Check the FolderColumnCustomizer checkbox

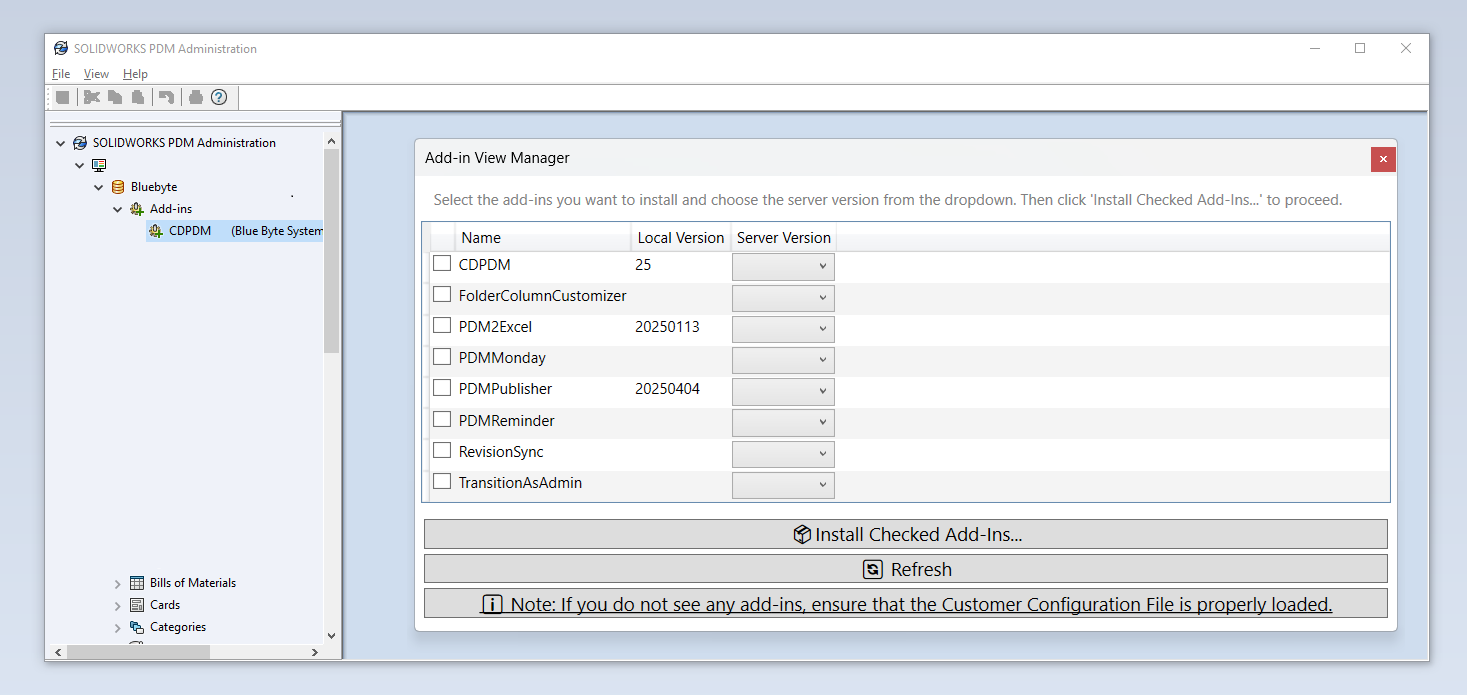click(442, 294)
